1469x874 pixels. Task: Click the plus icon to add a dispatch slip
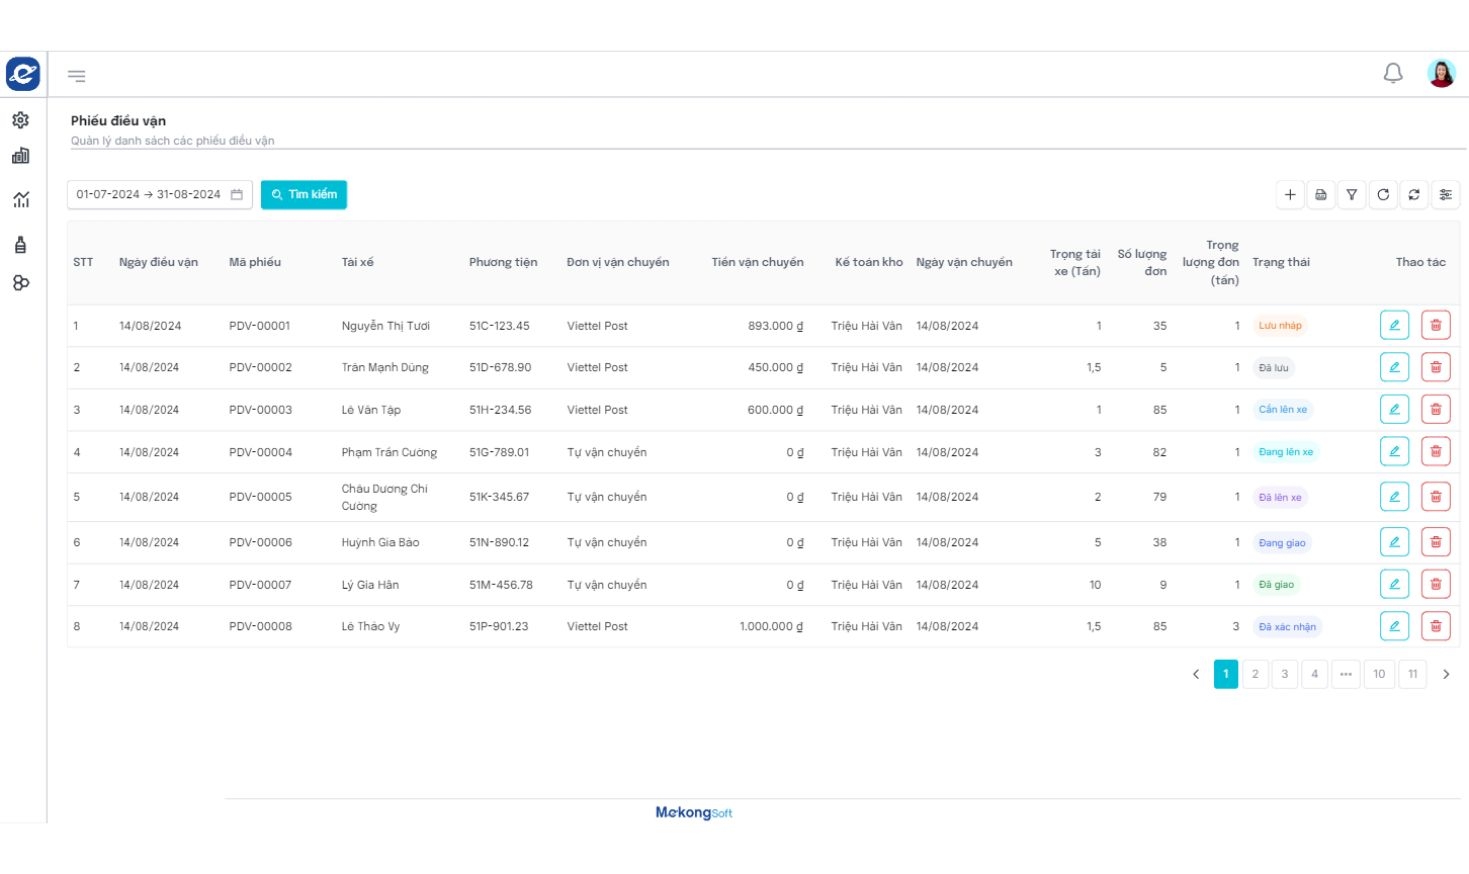[x=1290, y=195]
